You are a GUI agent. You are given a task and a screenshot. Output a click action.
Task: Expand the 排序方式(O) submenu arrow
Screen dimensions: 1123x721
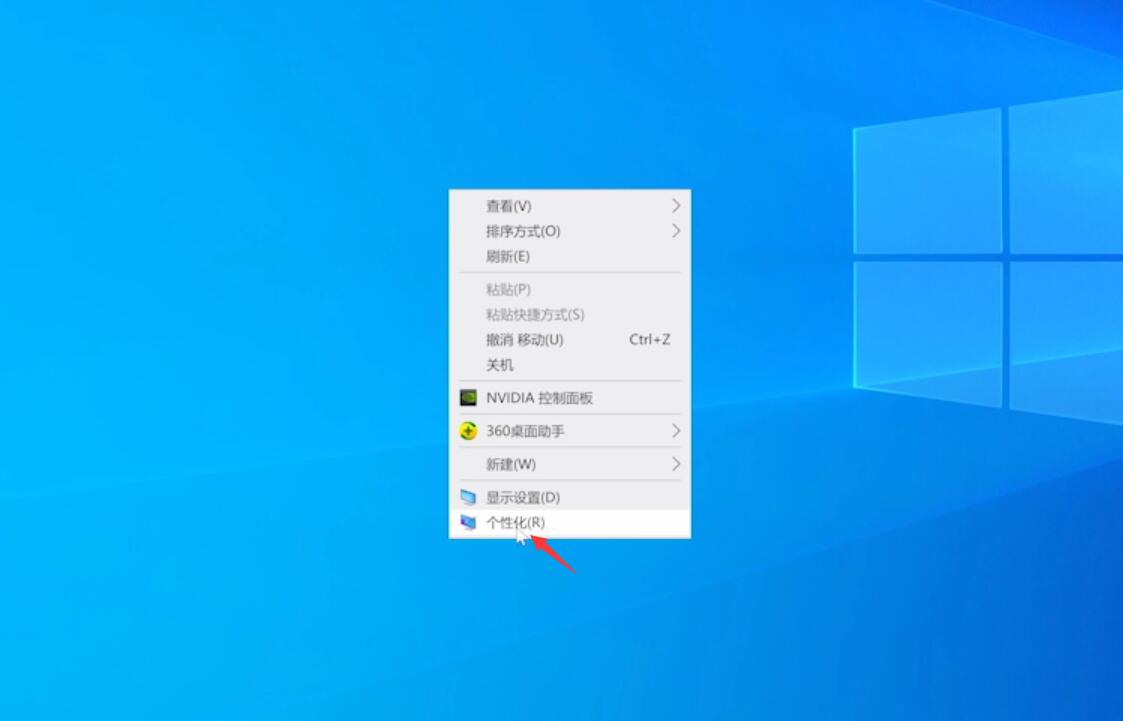[x=675, y=231]
